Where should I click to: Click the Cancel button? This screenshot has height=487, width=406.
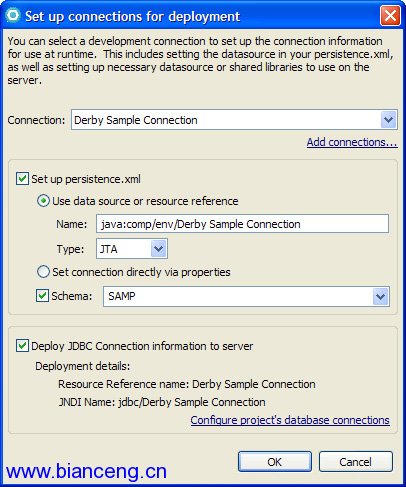(356, 462)
